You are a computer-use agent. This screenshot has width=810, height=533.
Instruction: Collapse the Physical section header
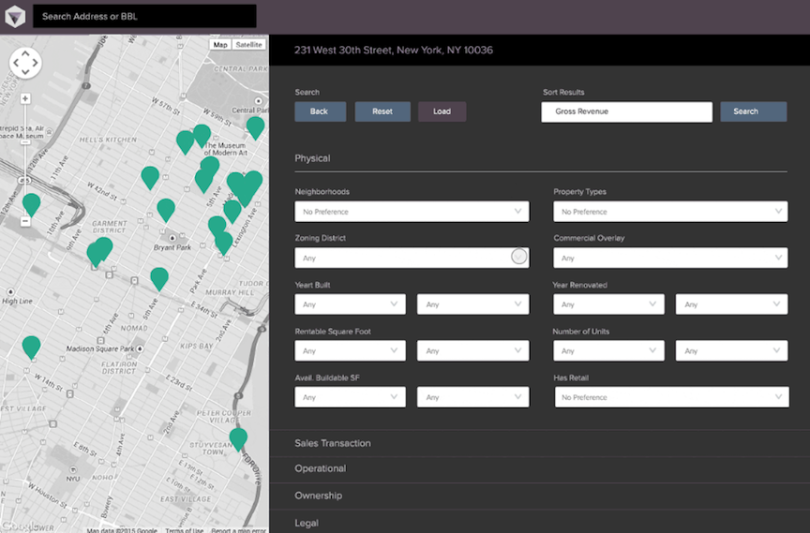(313, 159)
